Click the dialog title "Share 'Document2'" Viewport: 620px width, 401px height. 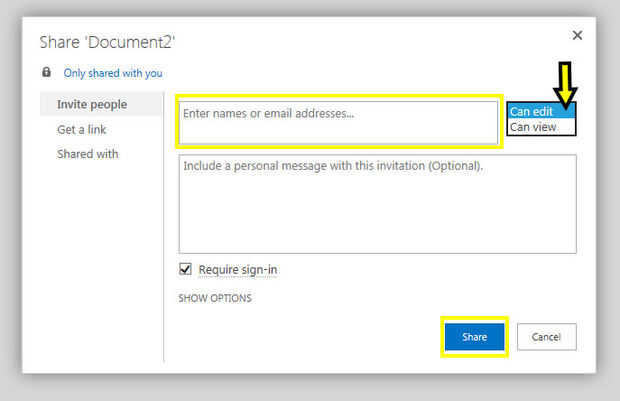[107, 42]
